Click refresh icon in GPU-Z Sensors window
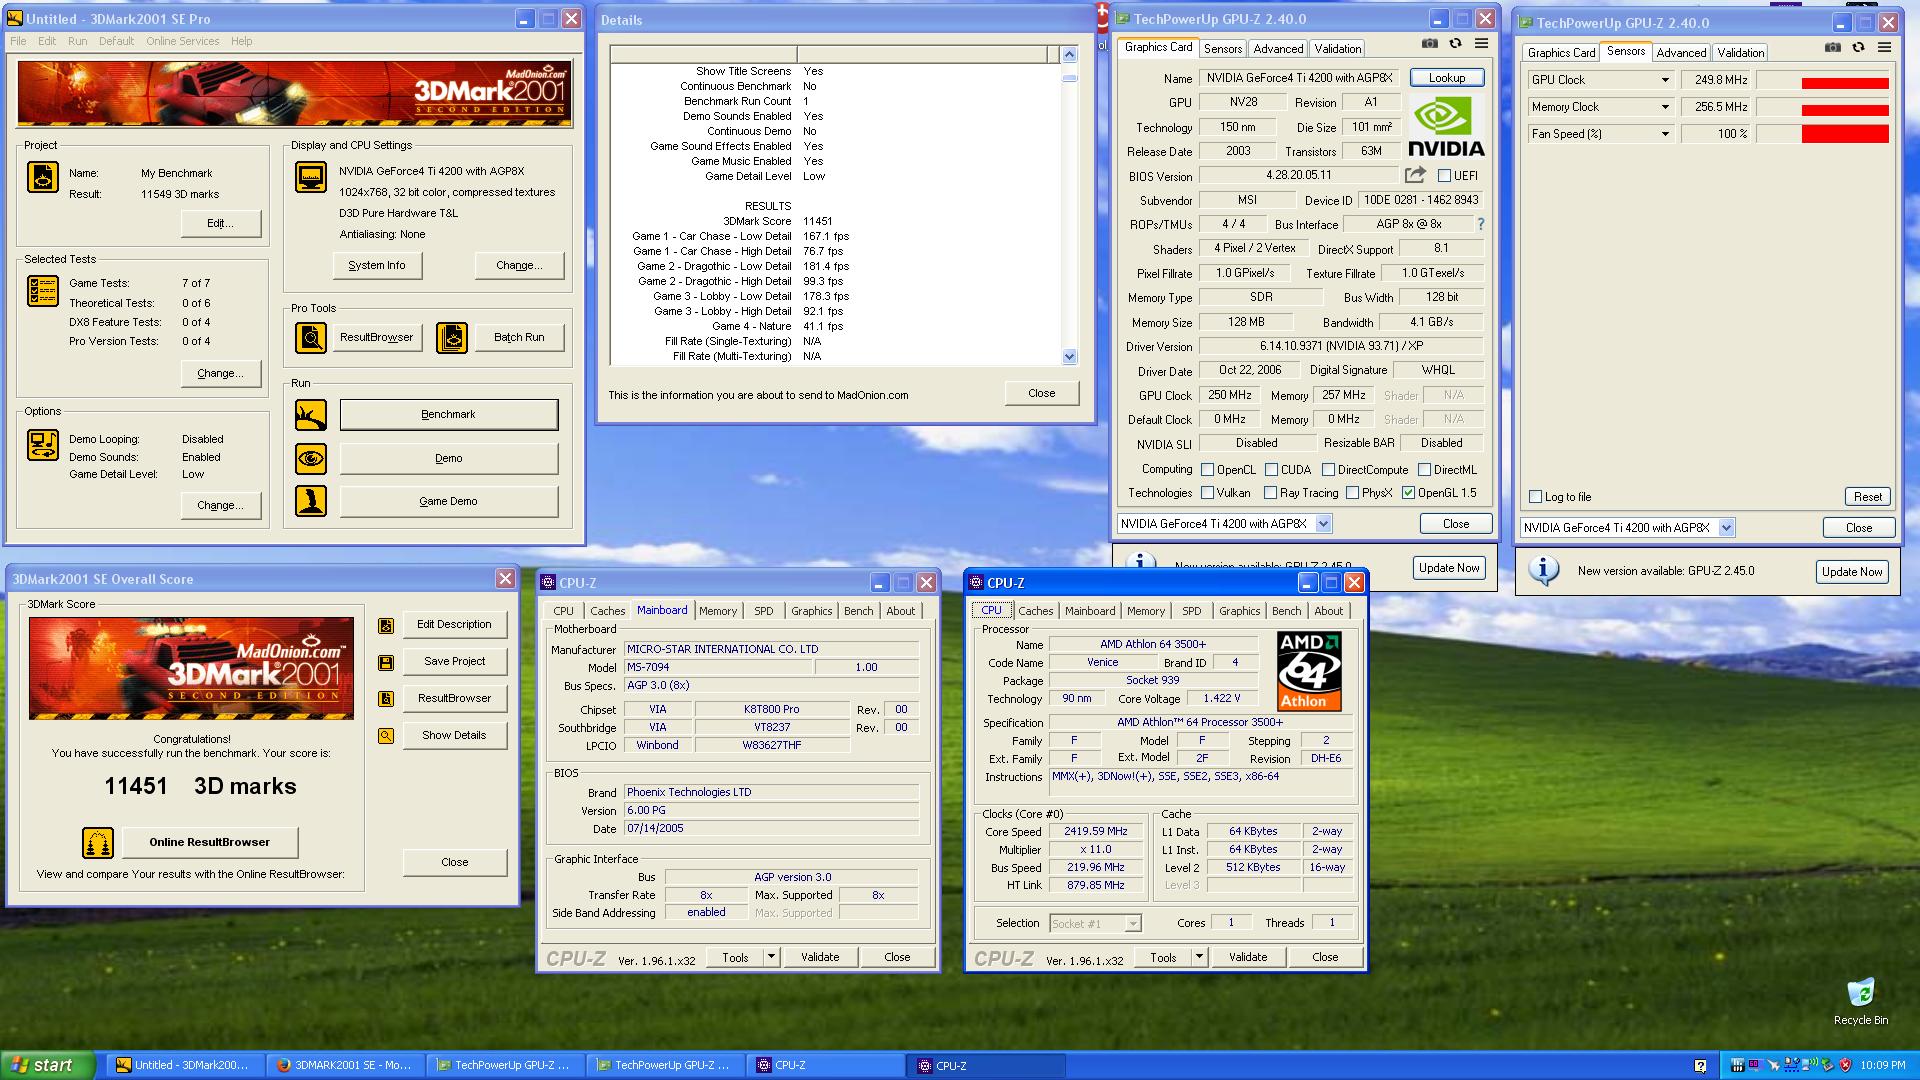Image resolution: width=1920 pixels, height=1080 pixels. click(1859, 47)
